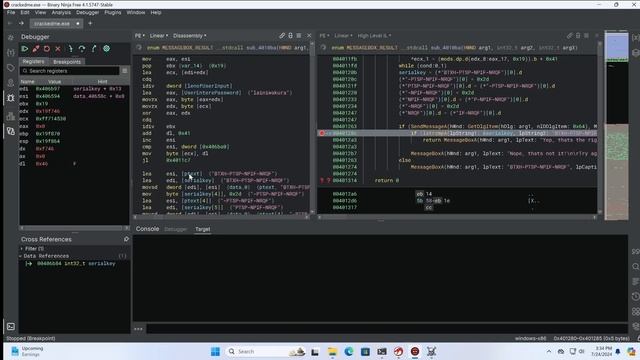Open the Analysis menu
Image resolution: width=640 pixels, height=360 pixels.
click(x=61, y=13)
